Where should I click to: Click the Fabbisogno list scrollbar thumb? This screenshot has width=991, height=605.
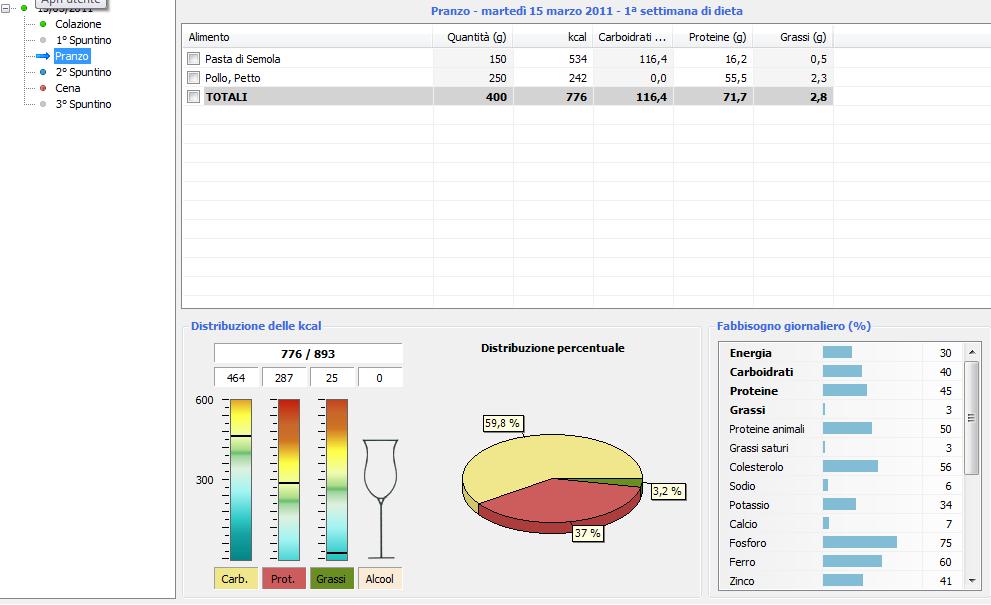click(972, 418)
